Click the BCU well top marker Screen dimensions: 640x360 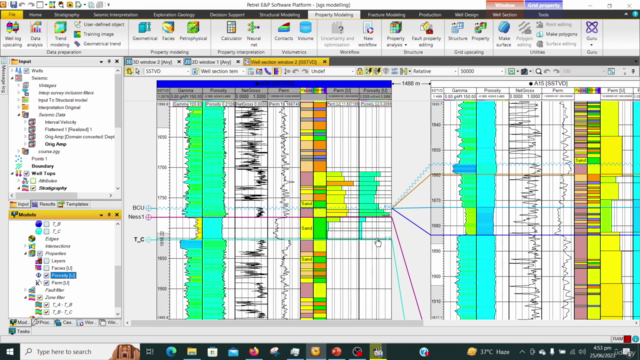click(149, 208)
